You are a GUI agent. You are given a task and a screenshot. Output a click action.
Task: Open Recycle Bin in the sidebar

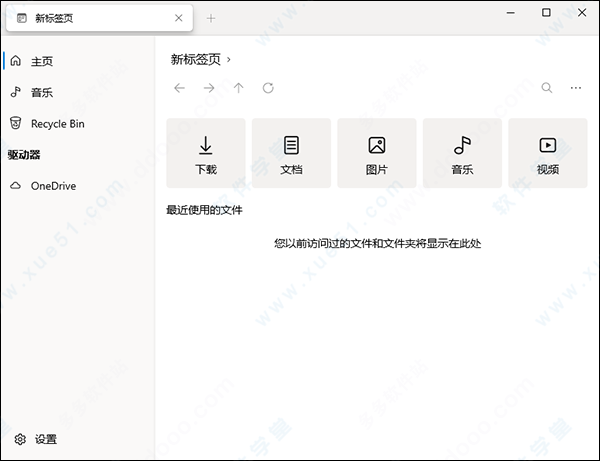coord(78,124)
